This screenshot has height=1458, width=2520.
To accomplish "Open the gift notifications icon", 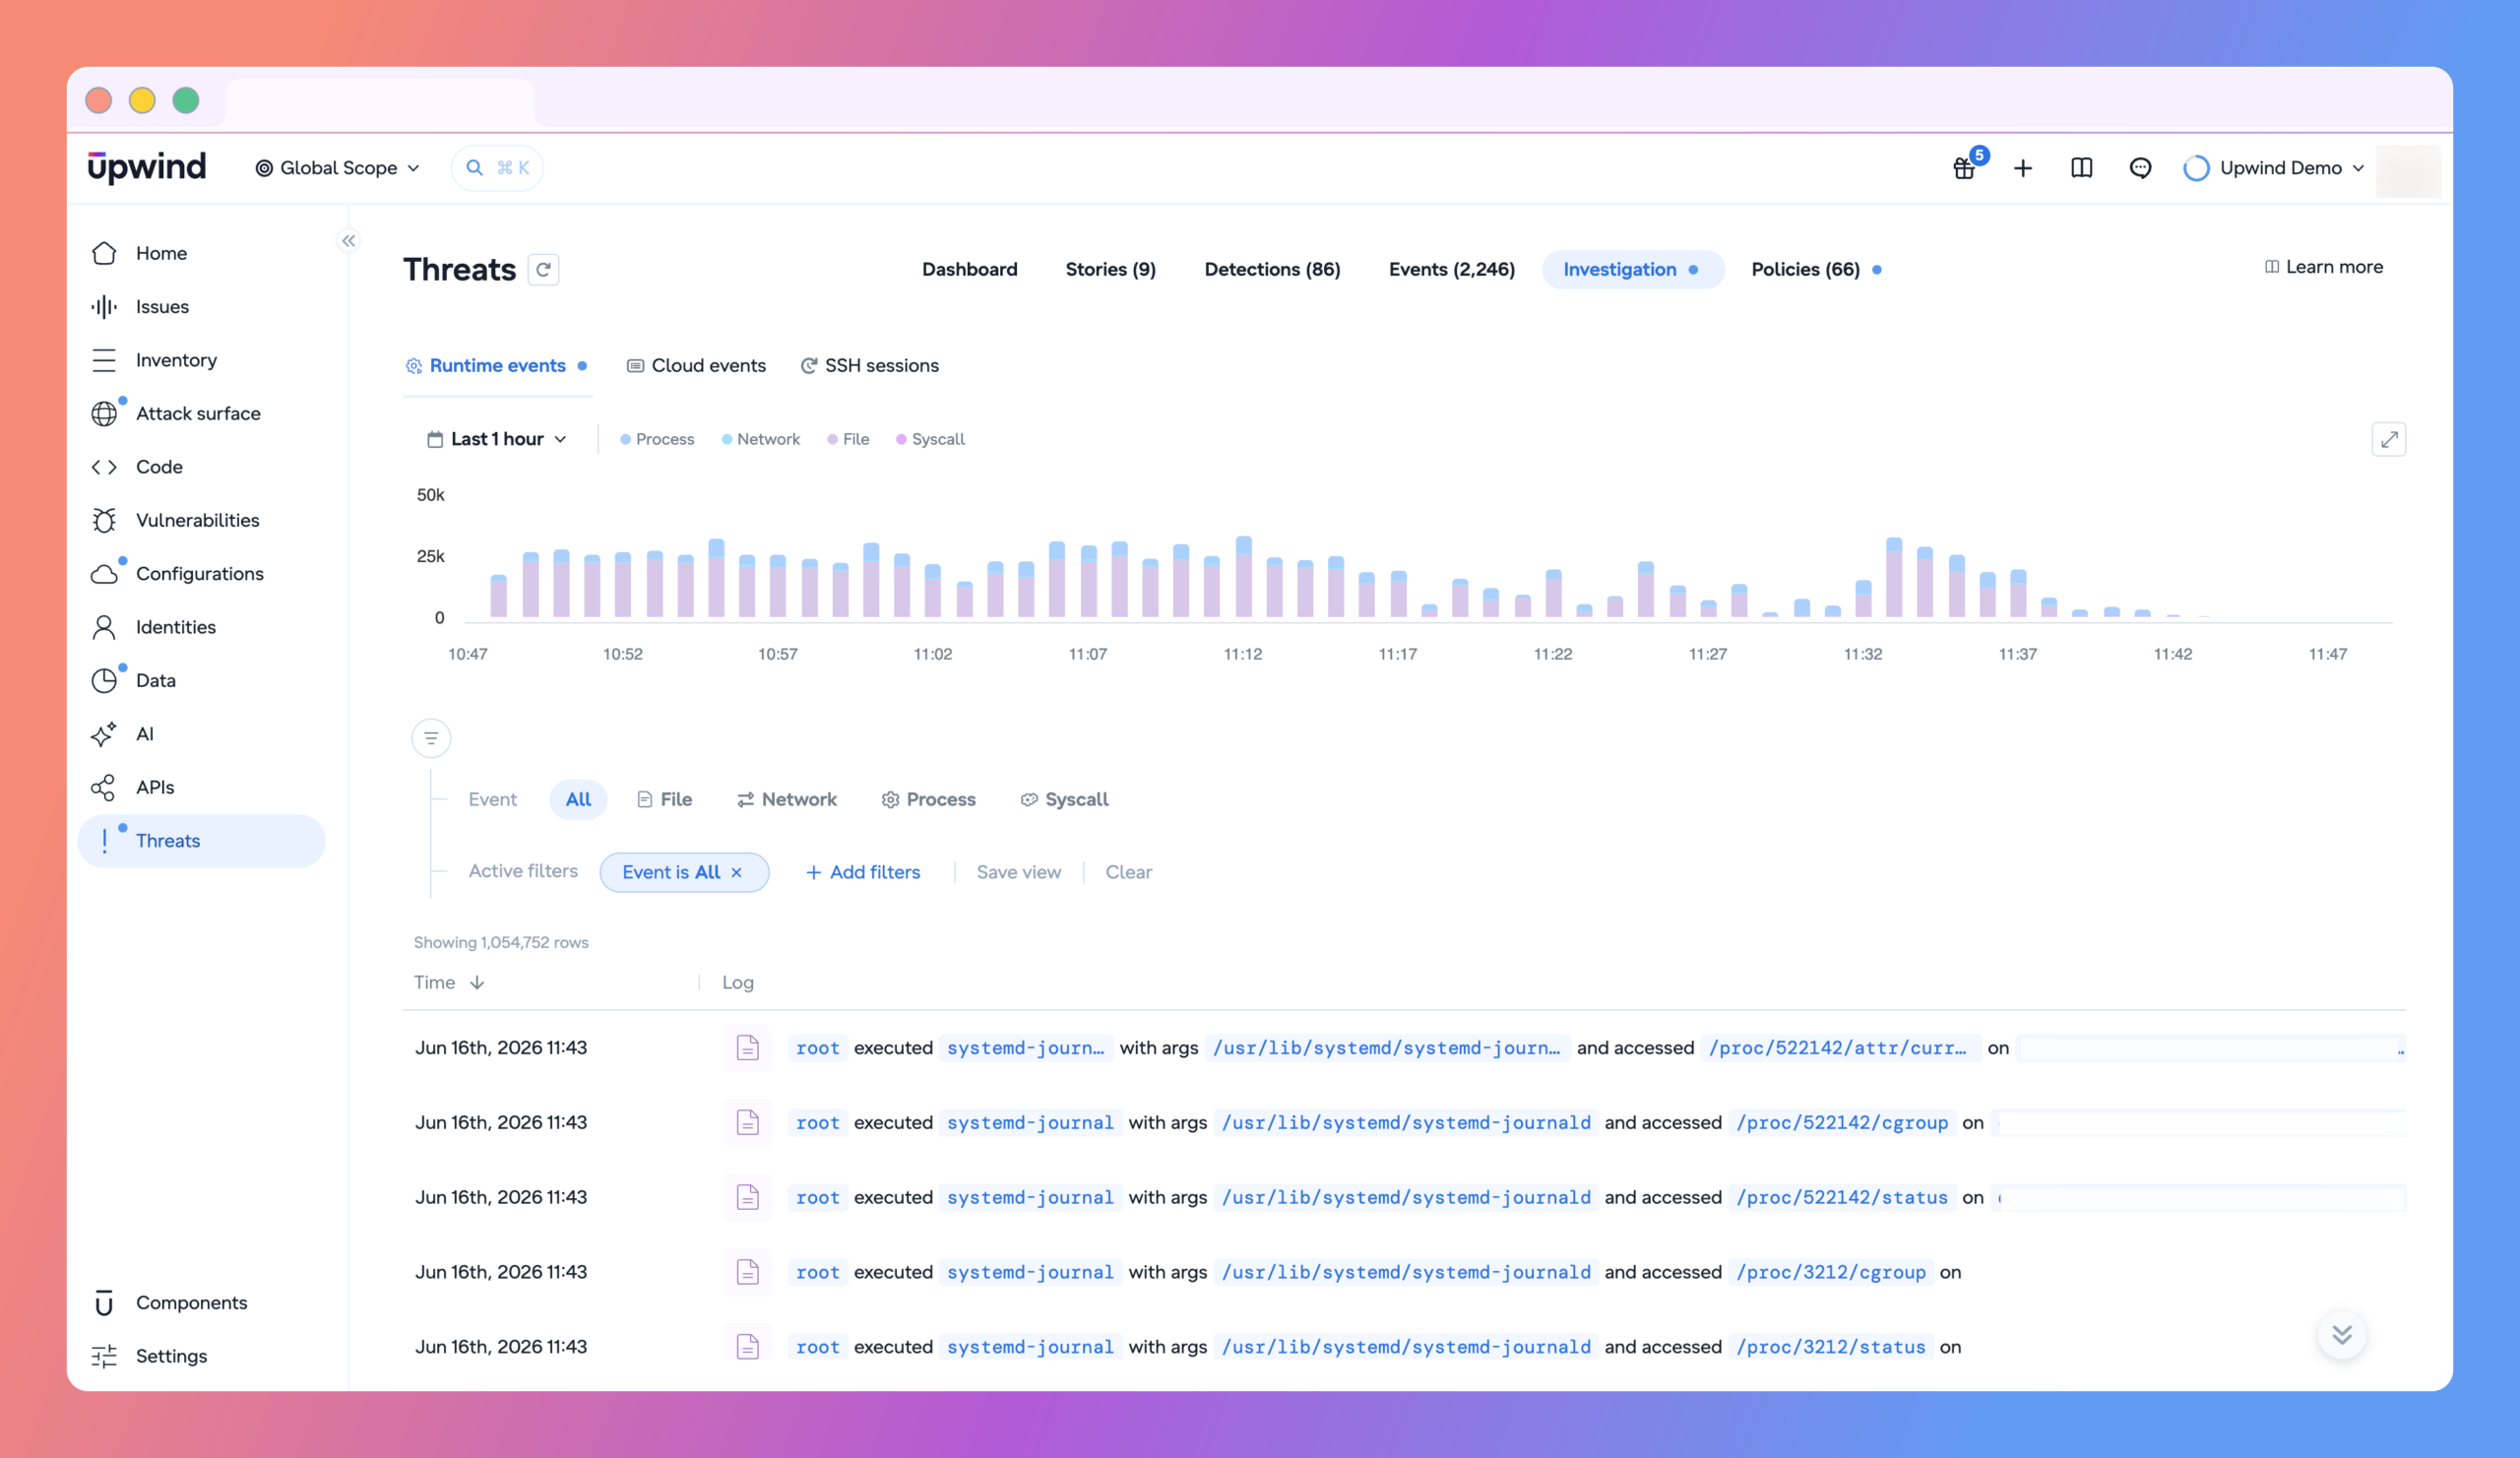I will tap(1964, 168).
